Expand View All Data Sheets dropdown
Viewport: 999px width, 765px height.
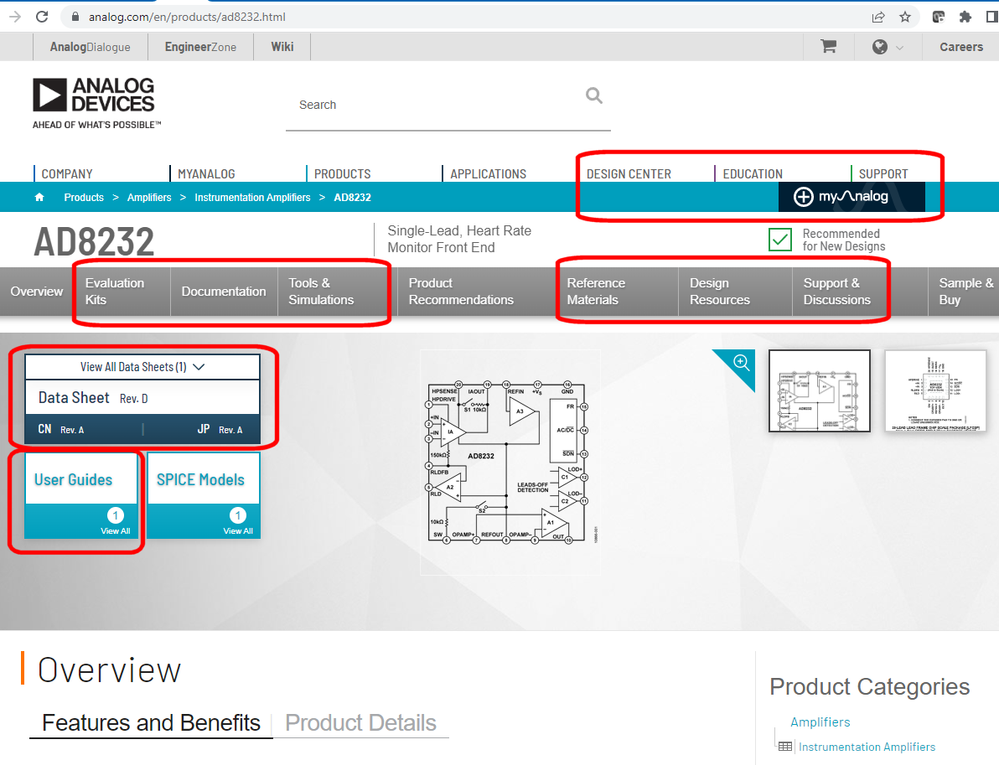pos(143,367)
